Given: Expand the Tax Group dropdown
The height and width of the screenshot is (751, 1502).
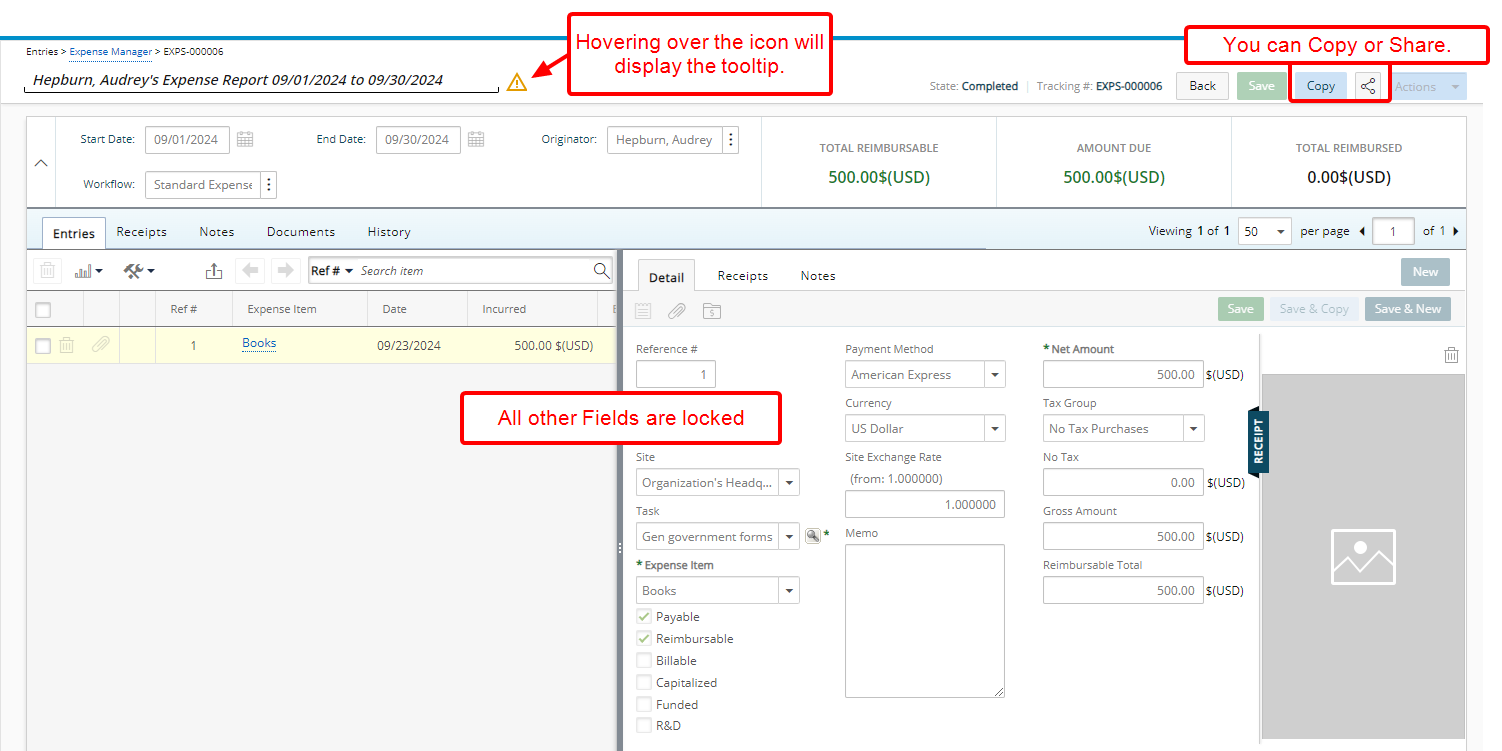Looking at the screenshot, I should 1192,428.
